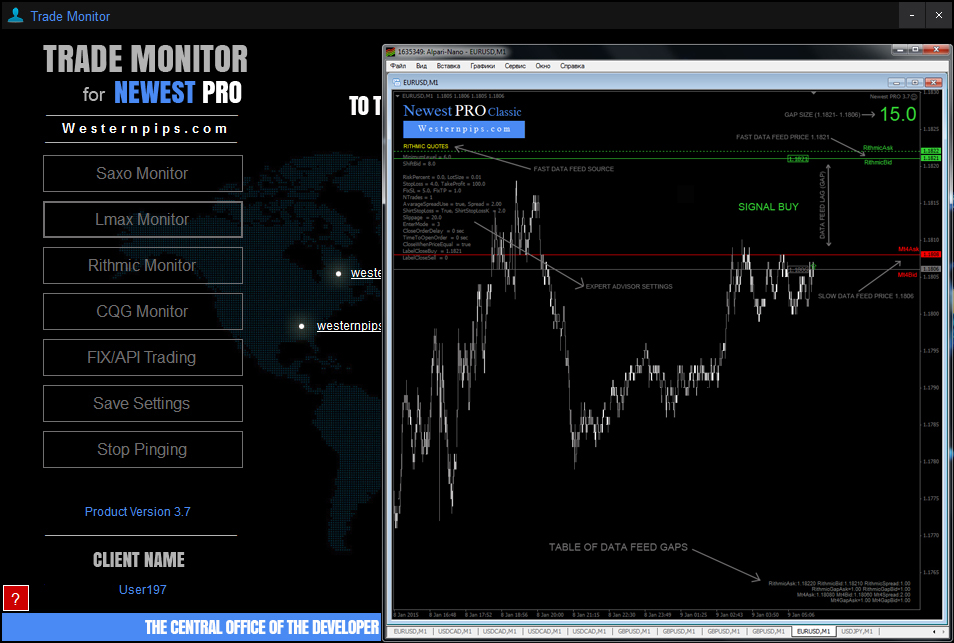The height and width of the screenshot is (643, 954).
Task: Open the CQG Monitor
Action: tap(142, 311)
